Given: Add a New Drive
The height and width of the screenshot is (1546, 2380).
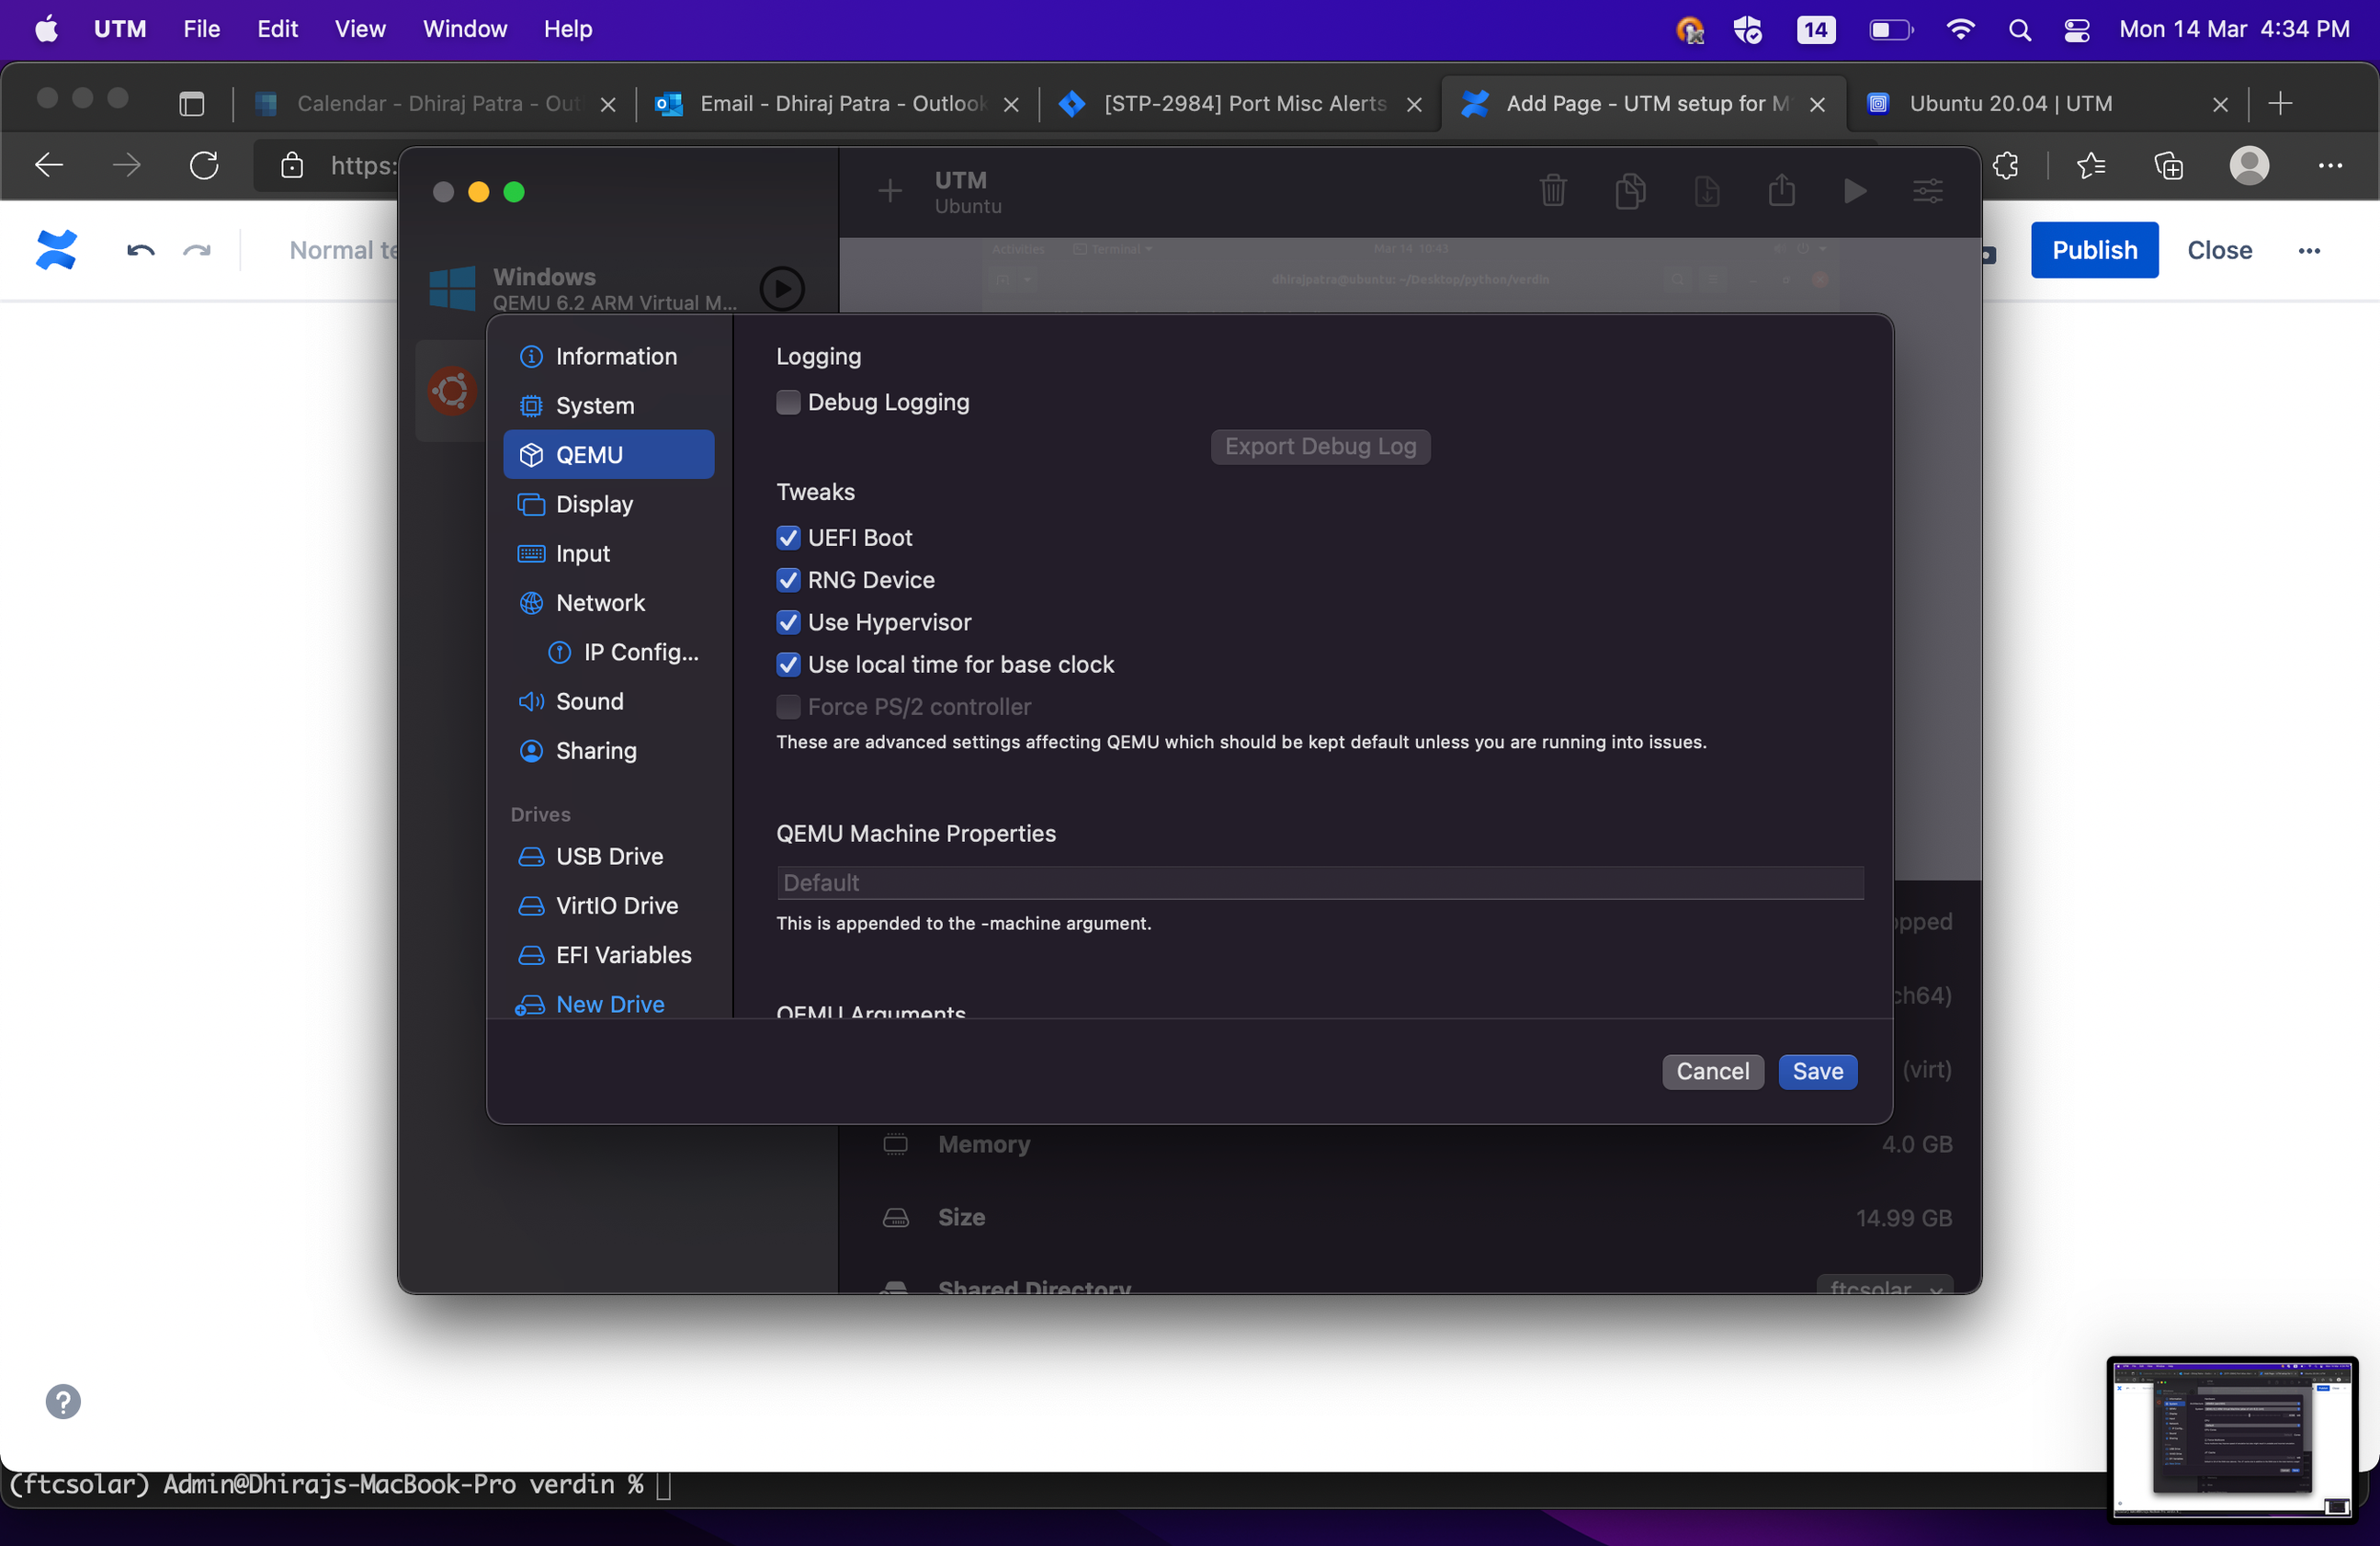Looking at the screenshot, I should pos(609,1003).
